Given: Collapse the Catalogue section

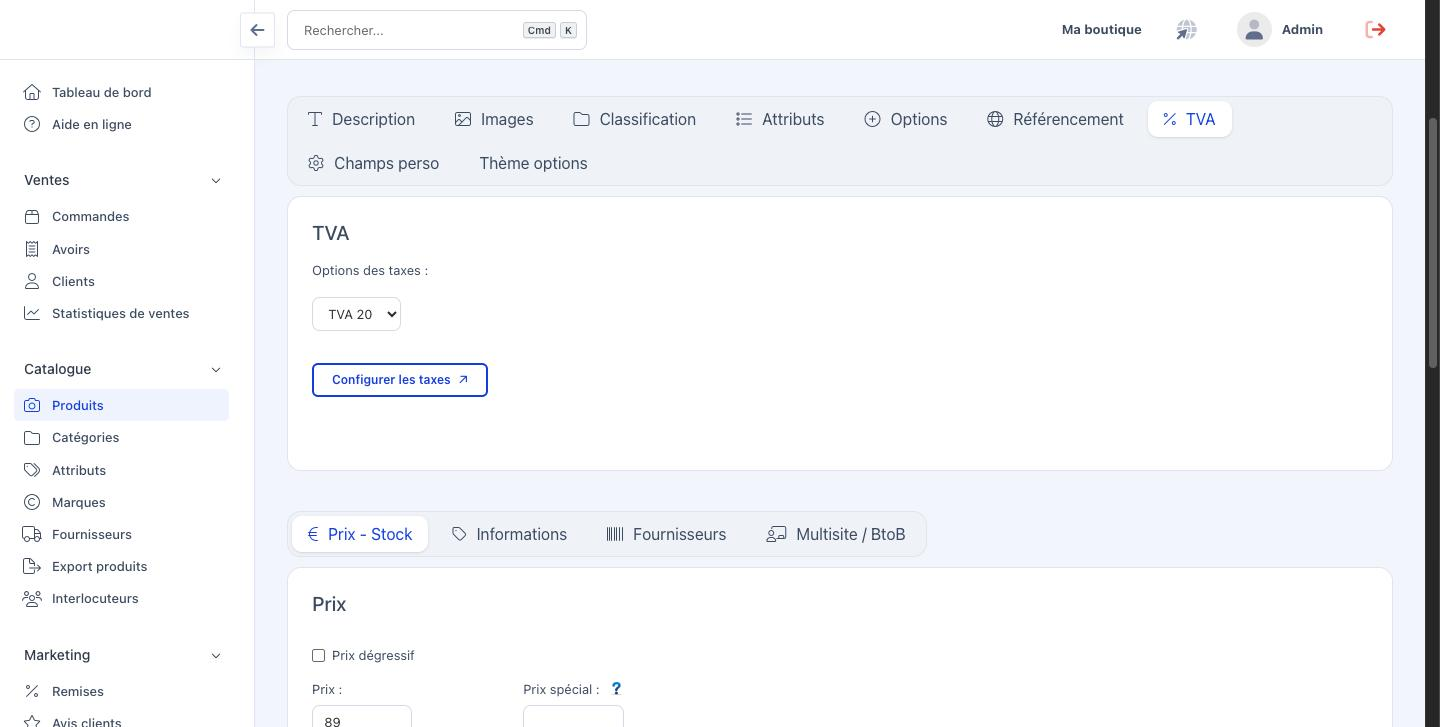Looking at the screenshot, I should click(x=216, y=369).
